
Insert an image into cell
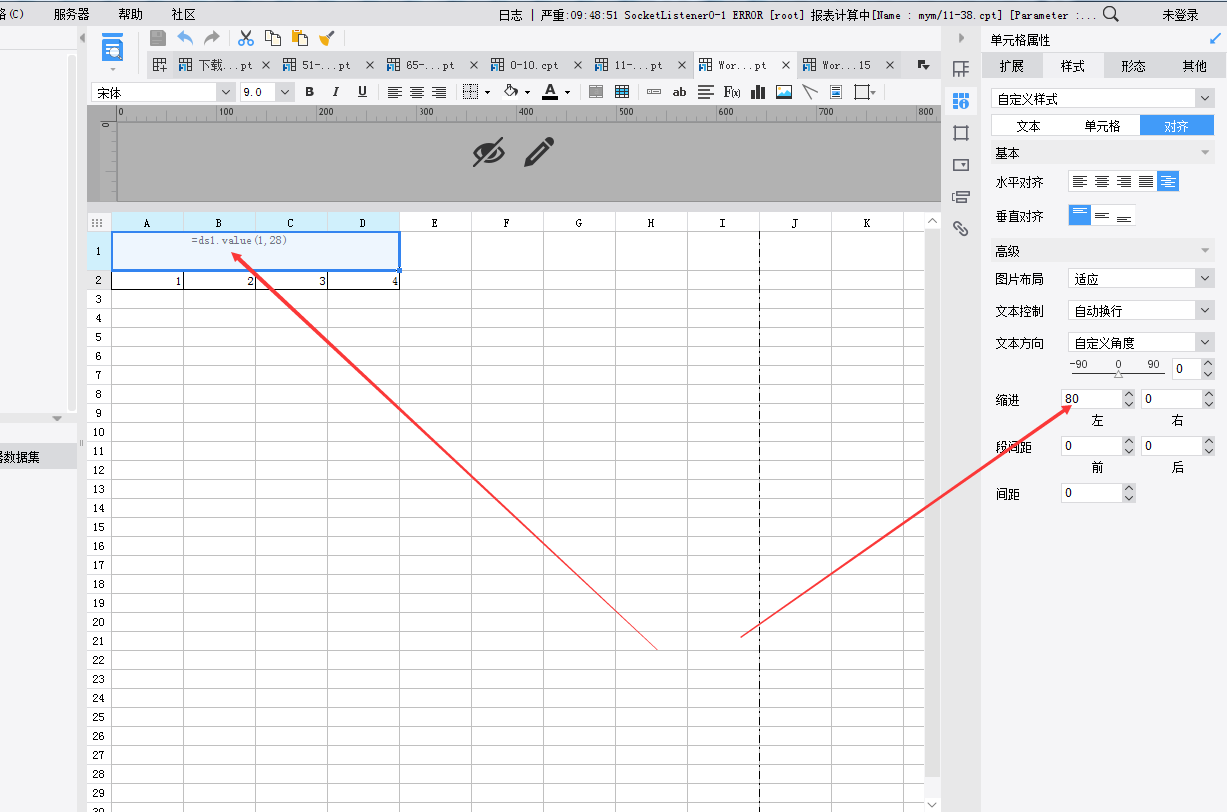(784, 92)
